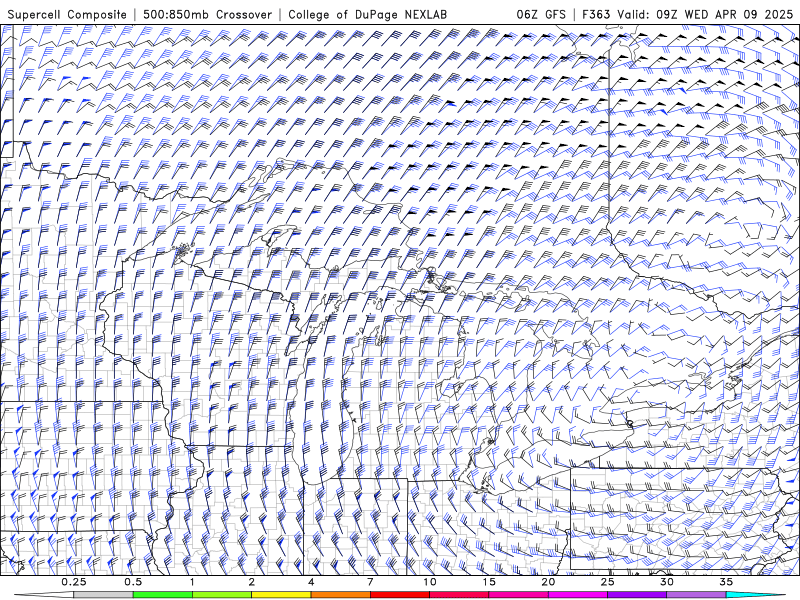This screenshot has width=800, height=600.
Task: Click the legend value 30
Action: pyautogui.click(x=667, y=582)
